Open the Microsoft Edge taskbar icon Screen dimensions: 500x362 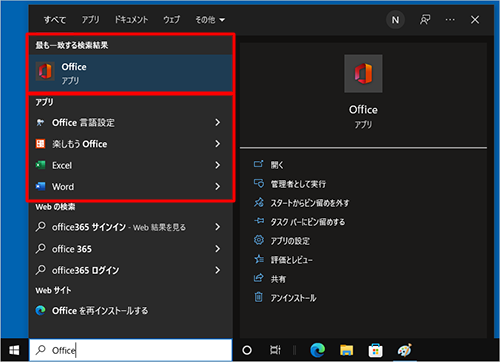coord(317,350)
